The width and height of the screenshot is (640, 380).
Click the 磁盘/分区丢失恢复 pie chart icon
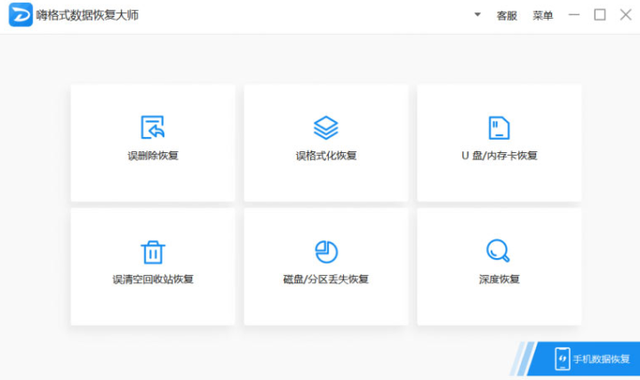tap(326, 251)
